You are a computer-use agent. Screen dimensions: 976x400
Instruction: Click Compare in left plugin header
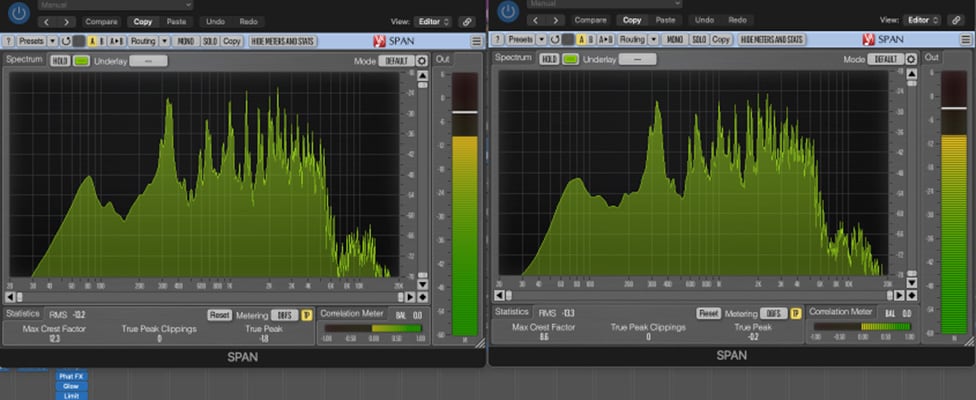[x=101, y=22]
